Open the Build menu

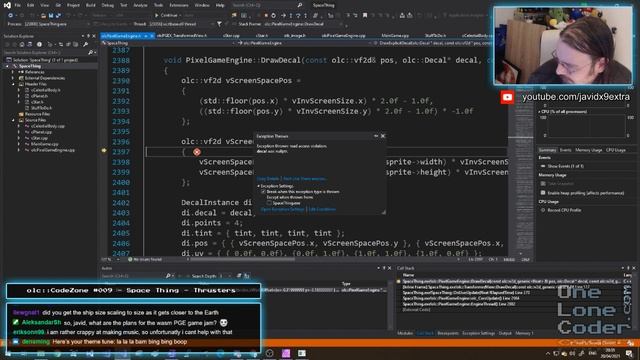point(91,5)
